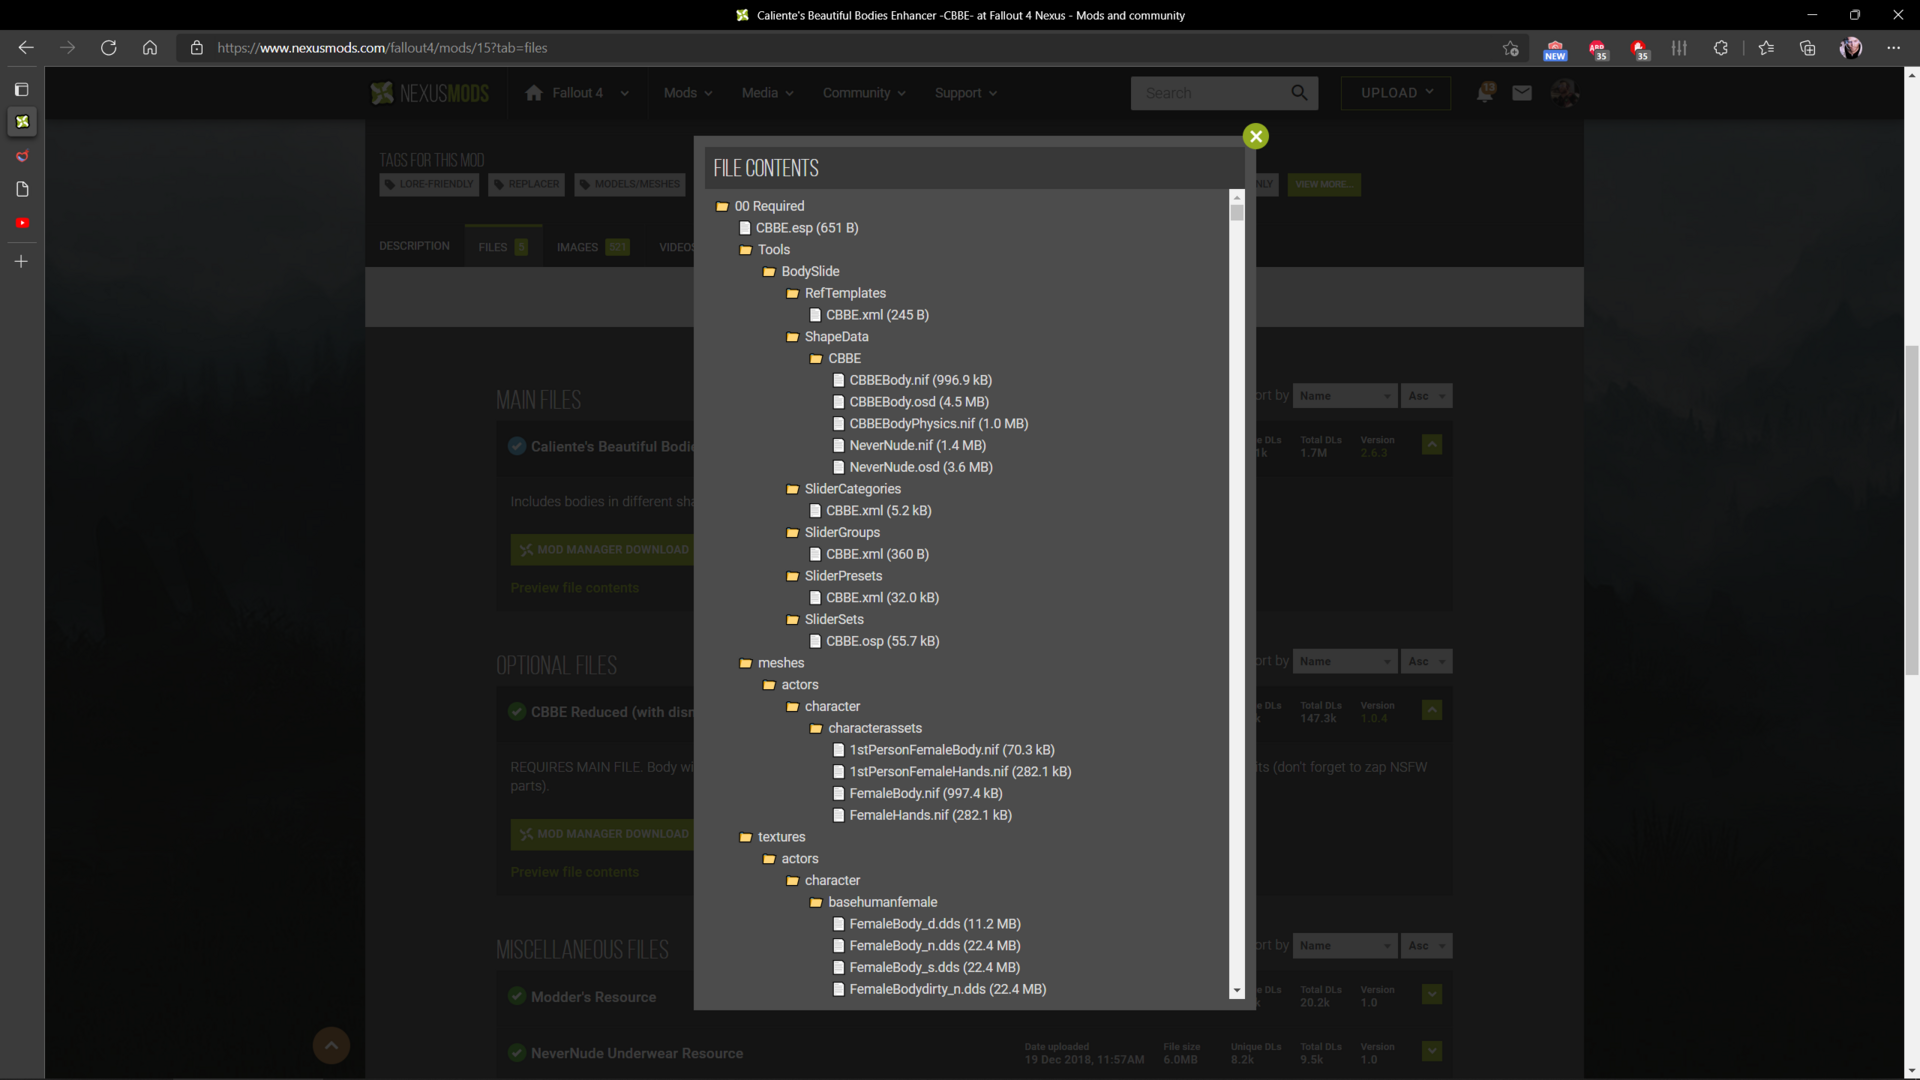Click the NEW badge extension icon
This screenshot has height=1080, width=1920.
pos(1555,50)
